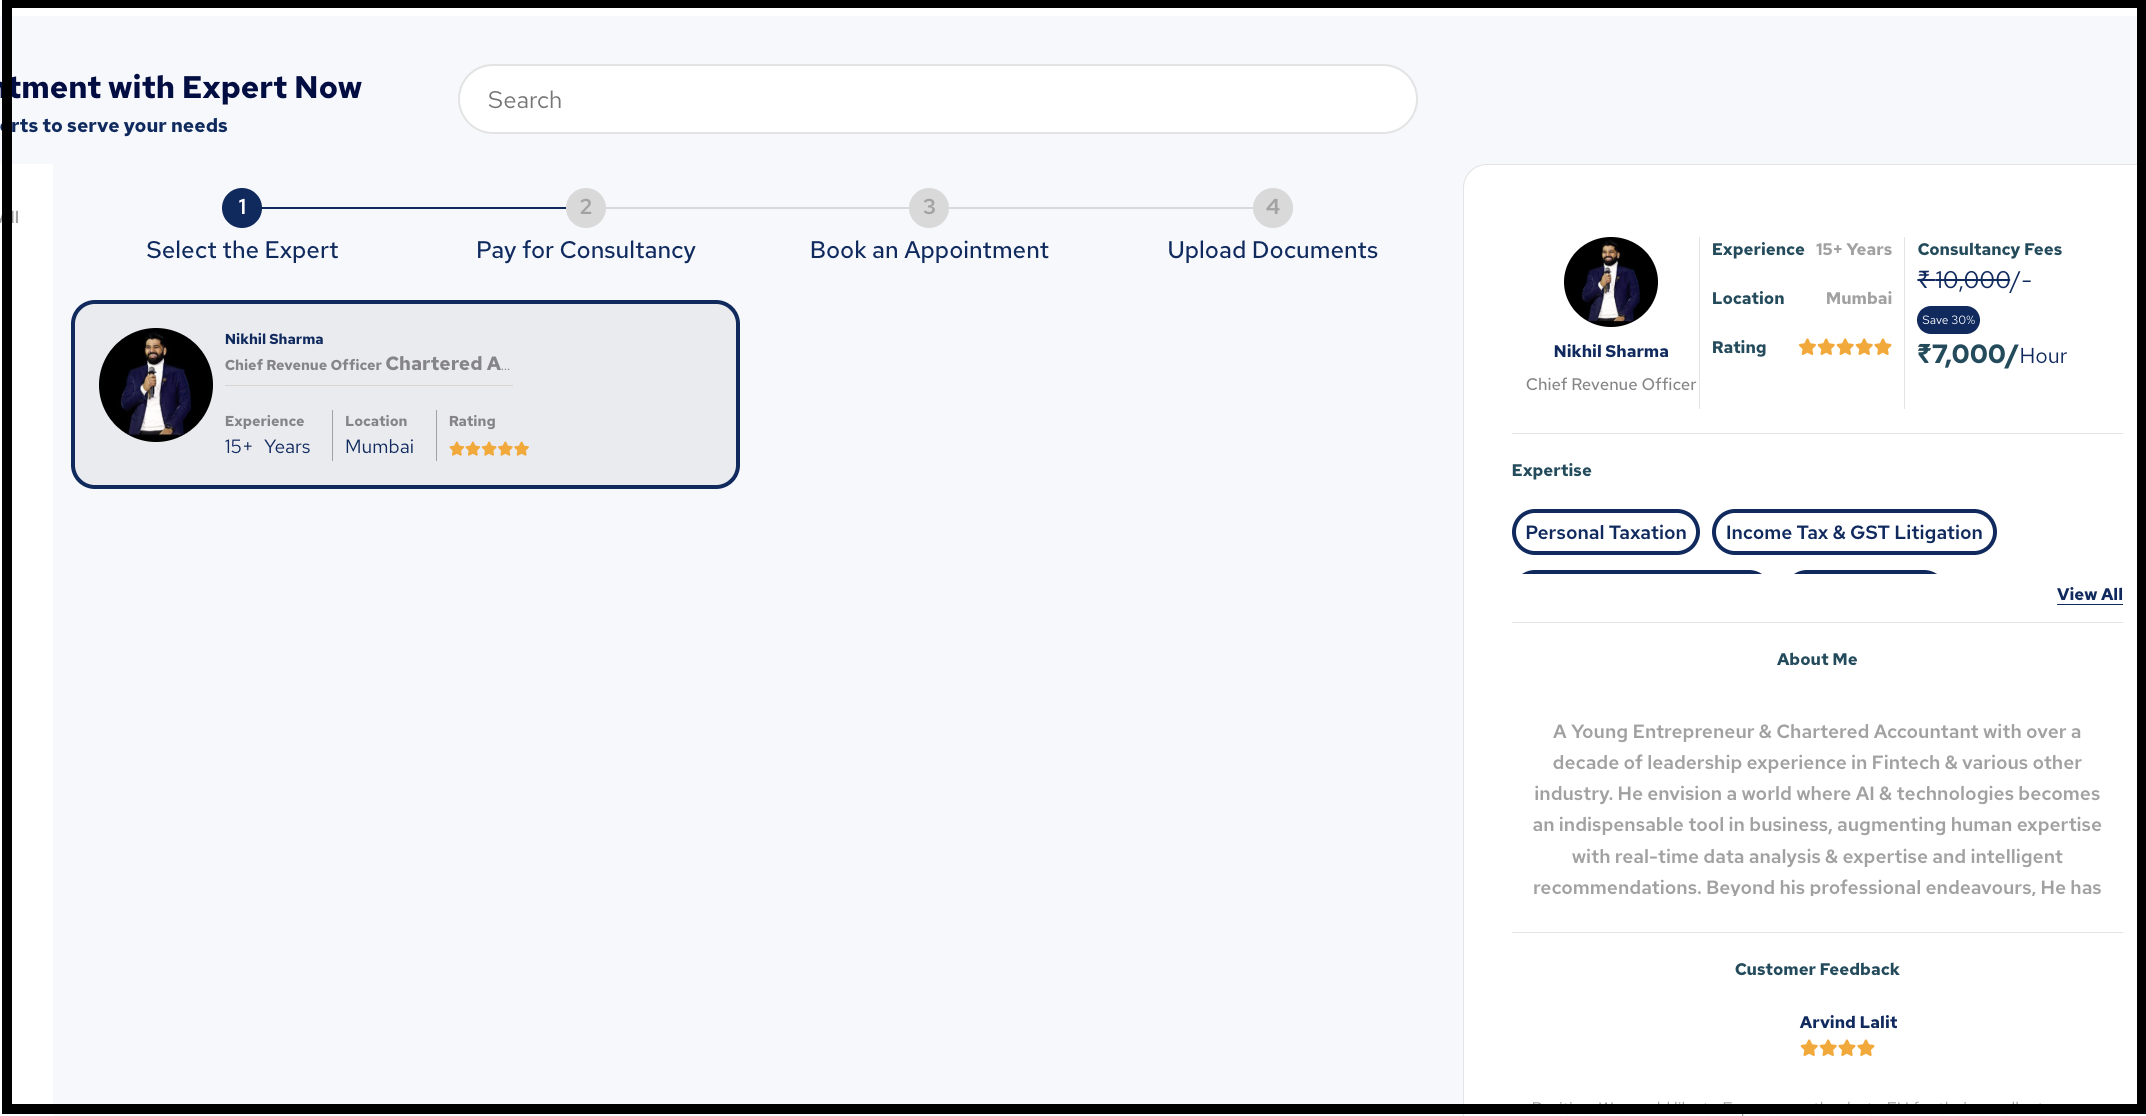Click '15+ Years' experience in expert card
The image size is (2146, 1116).
tap(267, 447)
